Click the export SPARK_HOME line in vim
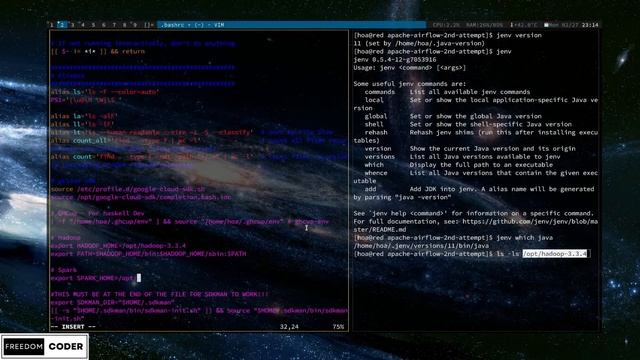 (96, 278)
